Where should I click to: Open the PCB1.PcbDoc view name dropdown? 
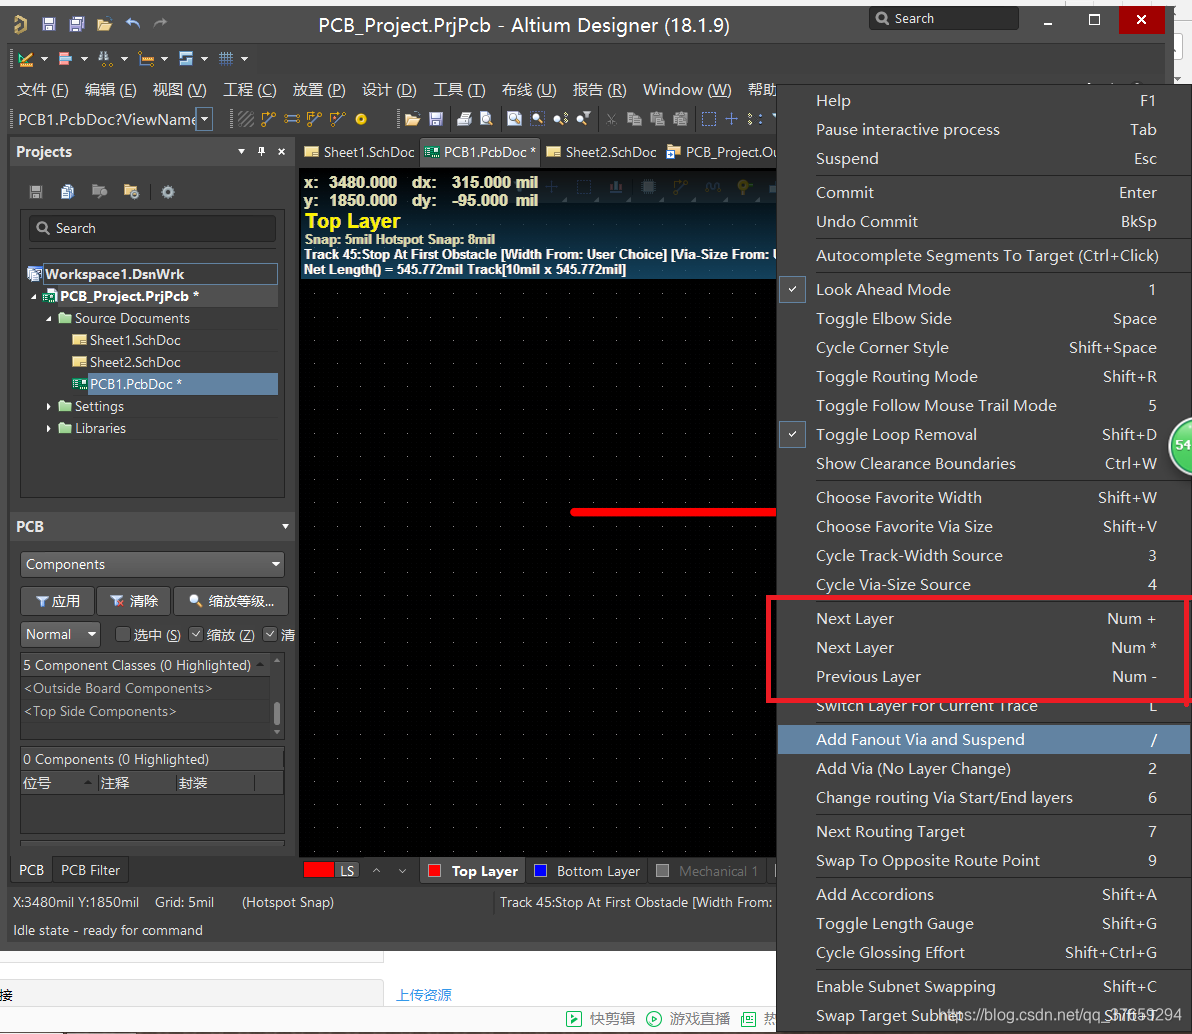coord(204,119)
